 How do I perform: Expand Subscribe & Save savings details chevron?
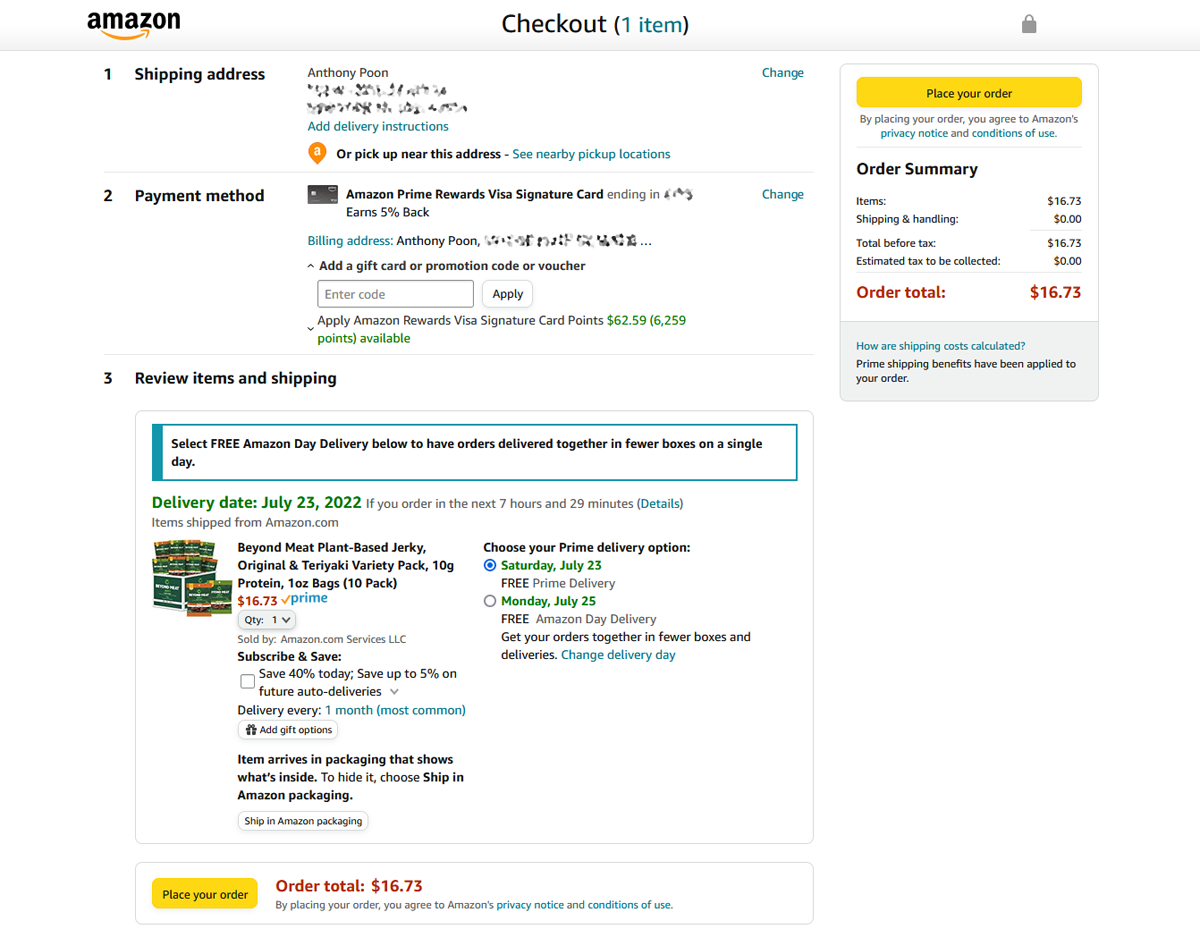coord(394,692)
